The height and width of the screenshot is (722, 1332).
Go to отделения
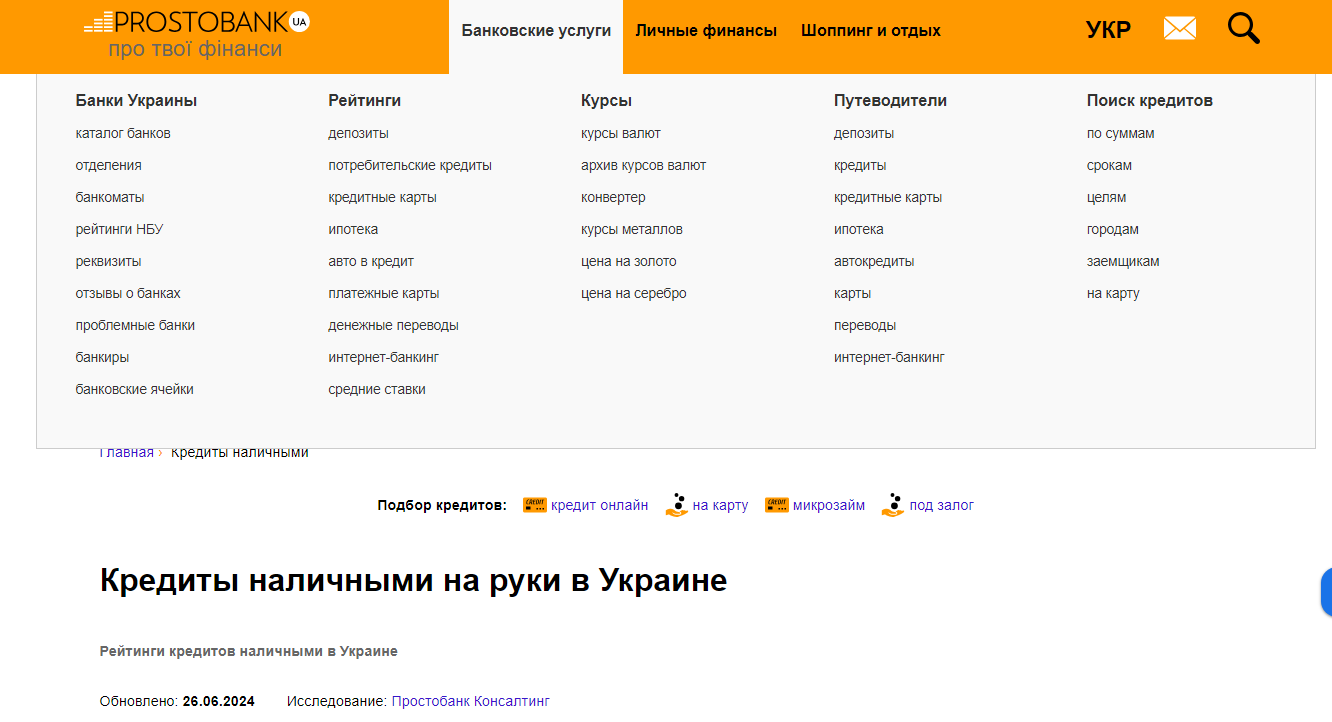(x=109, y=165)
